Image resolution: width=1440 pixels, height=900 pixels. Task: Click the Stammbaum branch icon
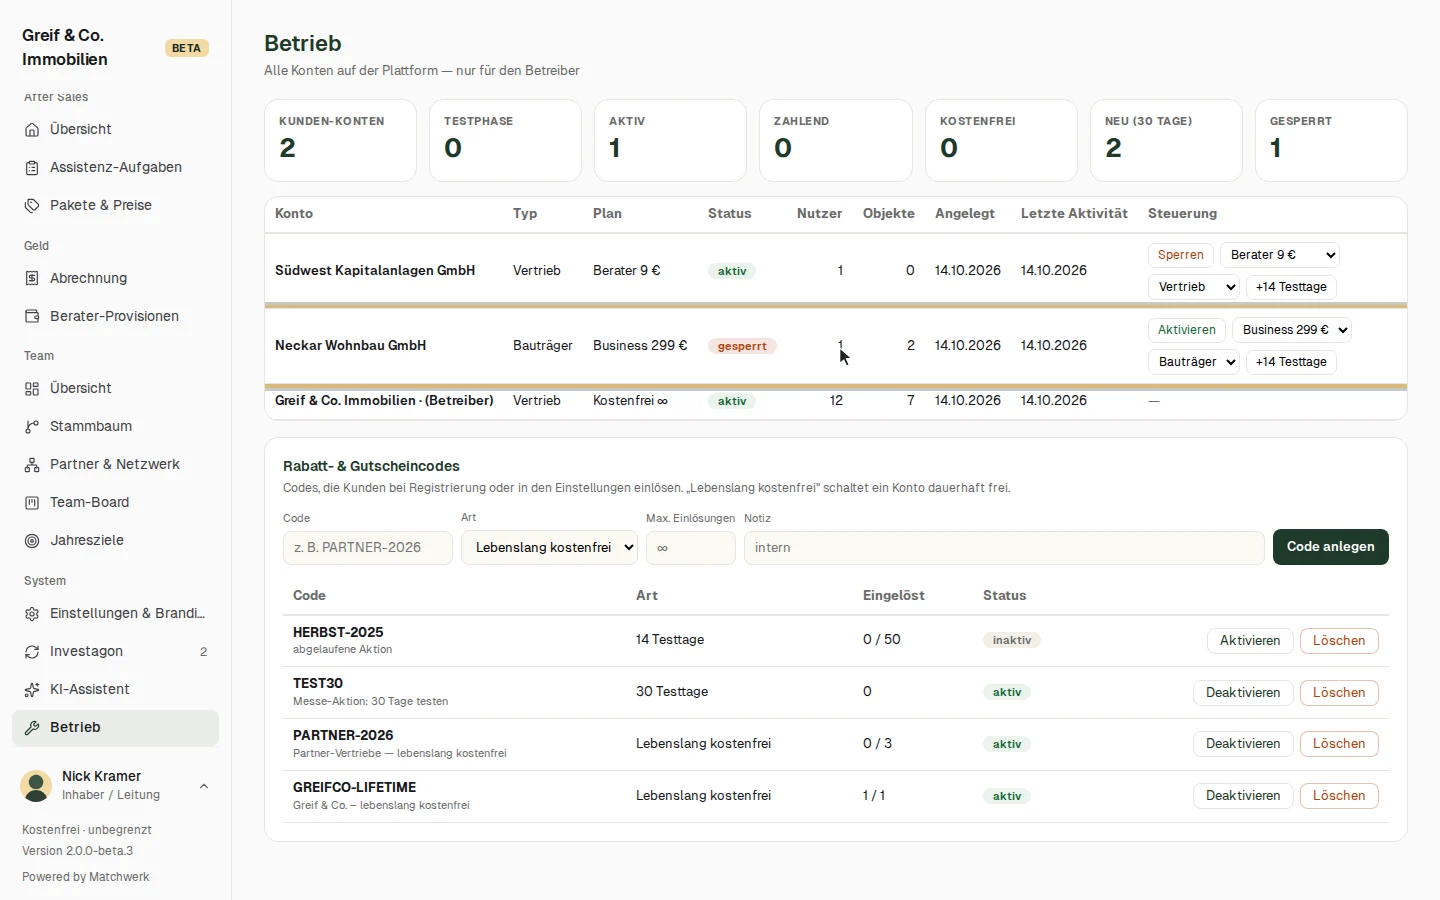pos(32,427)
